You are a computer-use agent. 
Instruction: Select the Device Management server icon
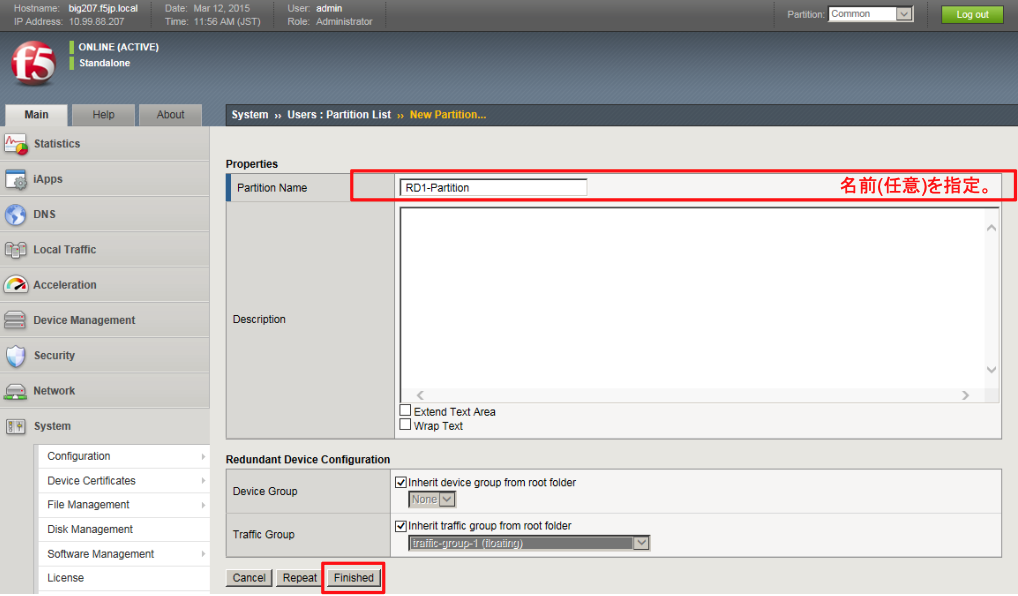pyautogui.click(x=16, y=320)
